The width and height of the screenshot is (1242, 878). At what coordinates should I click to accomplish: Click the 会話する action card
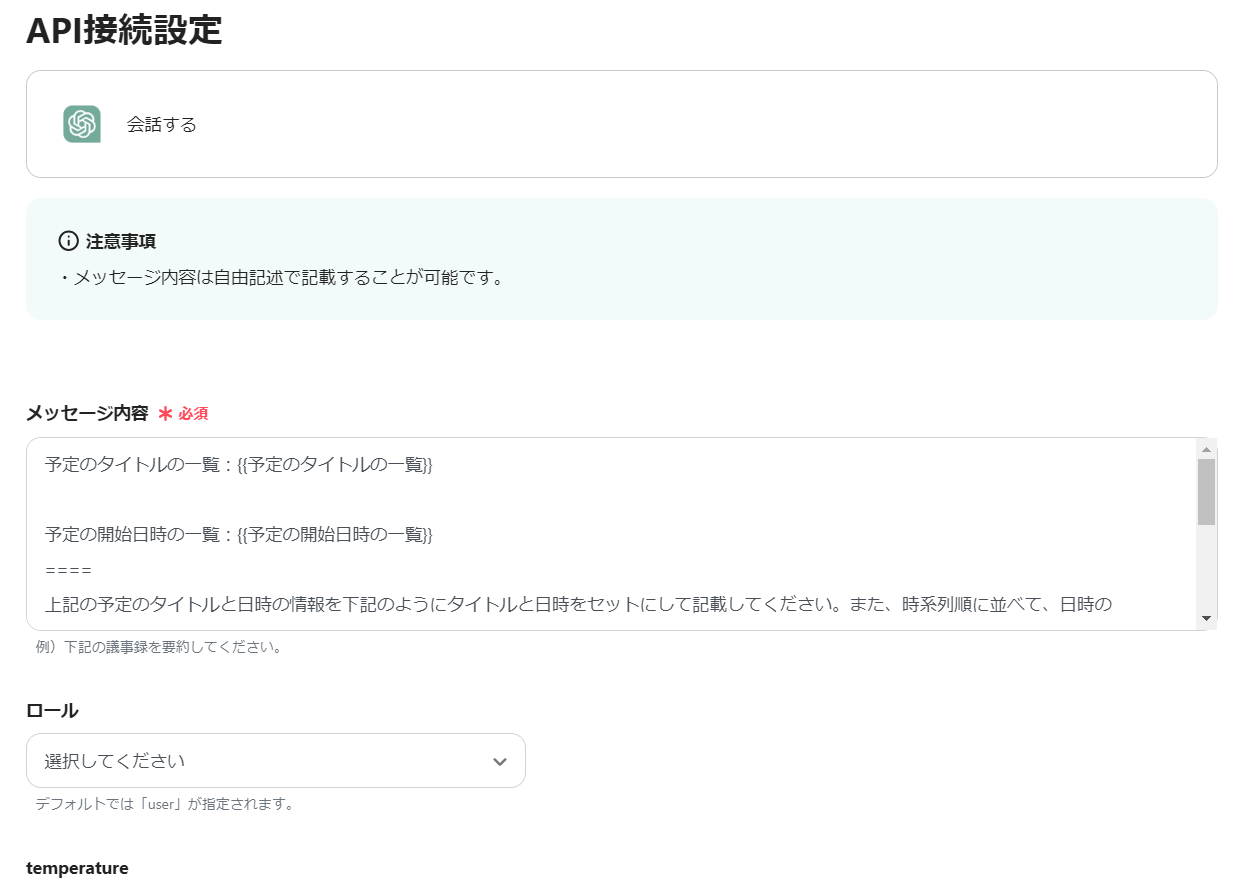coord(622,124)
